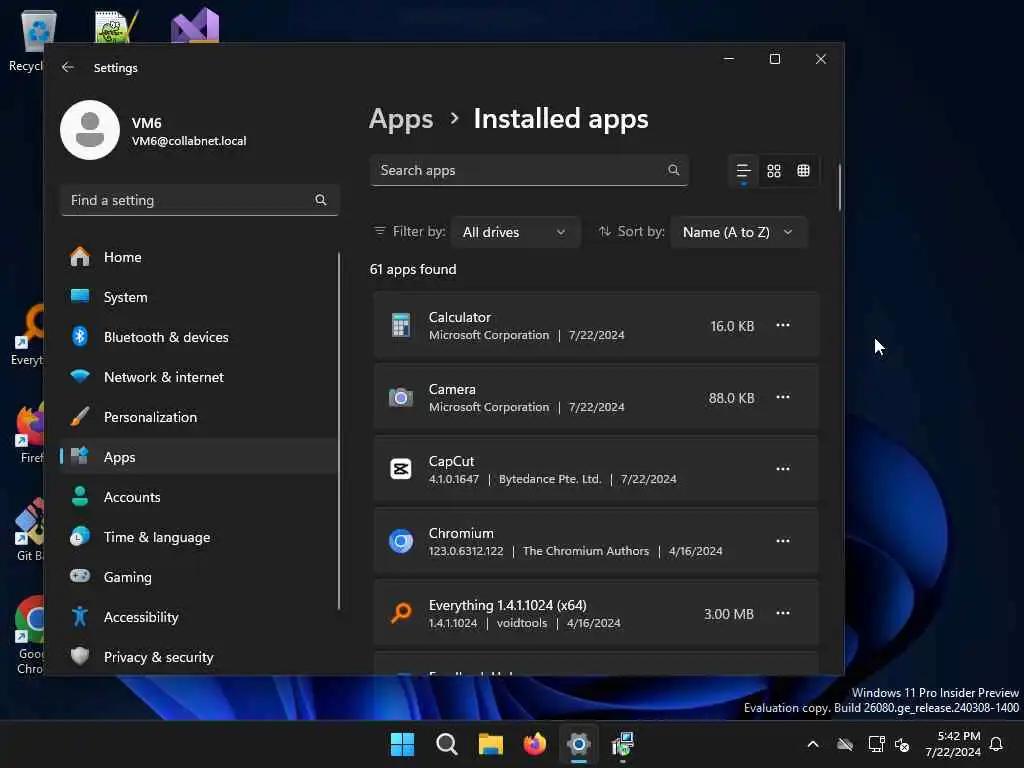Click the CapCut app name
This screenshot has height=768, width=1024.
point(451,461)
